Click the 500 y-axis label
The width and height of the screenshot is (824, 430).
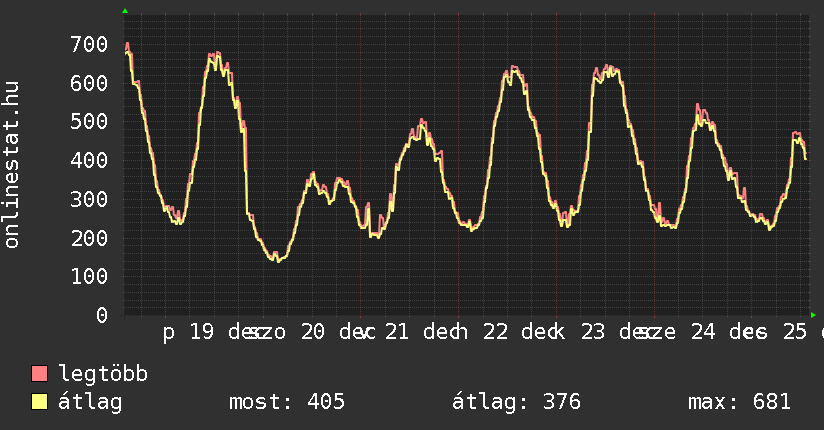click(88, 122)
